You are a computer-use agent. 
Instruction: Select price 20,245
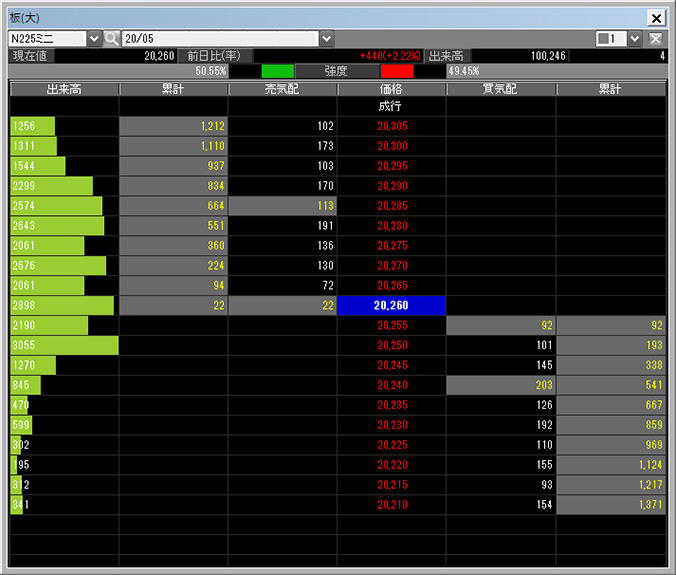point(392,365)
